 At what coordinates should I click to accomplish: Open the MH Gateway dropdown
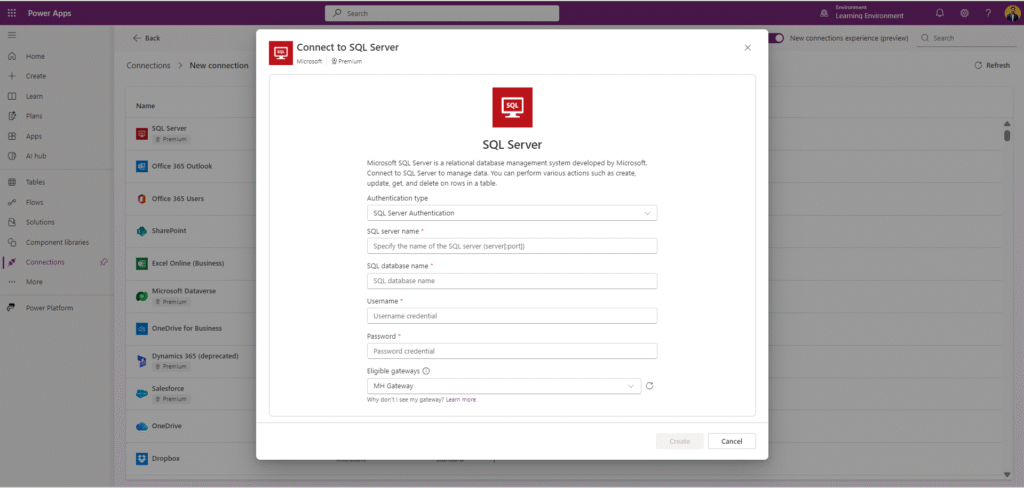504,386
